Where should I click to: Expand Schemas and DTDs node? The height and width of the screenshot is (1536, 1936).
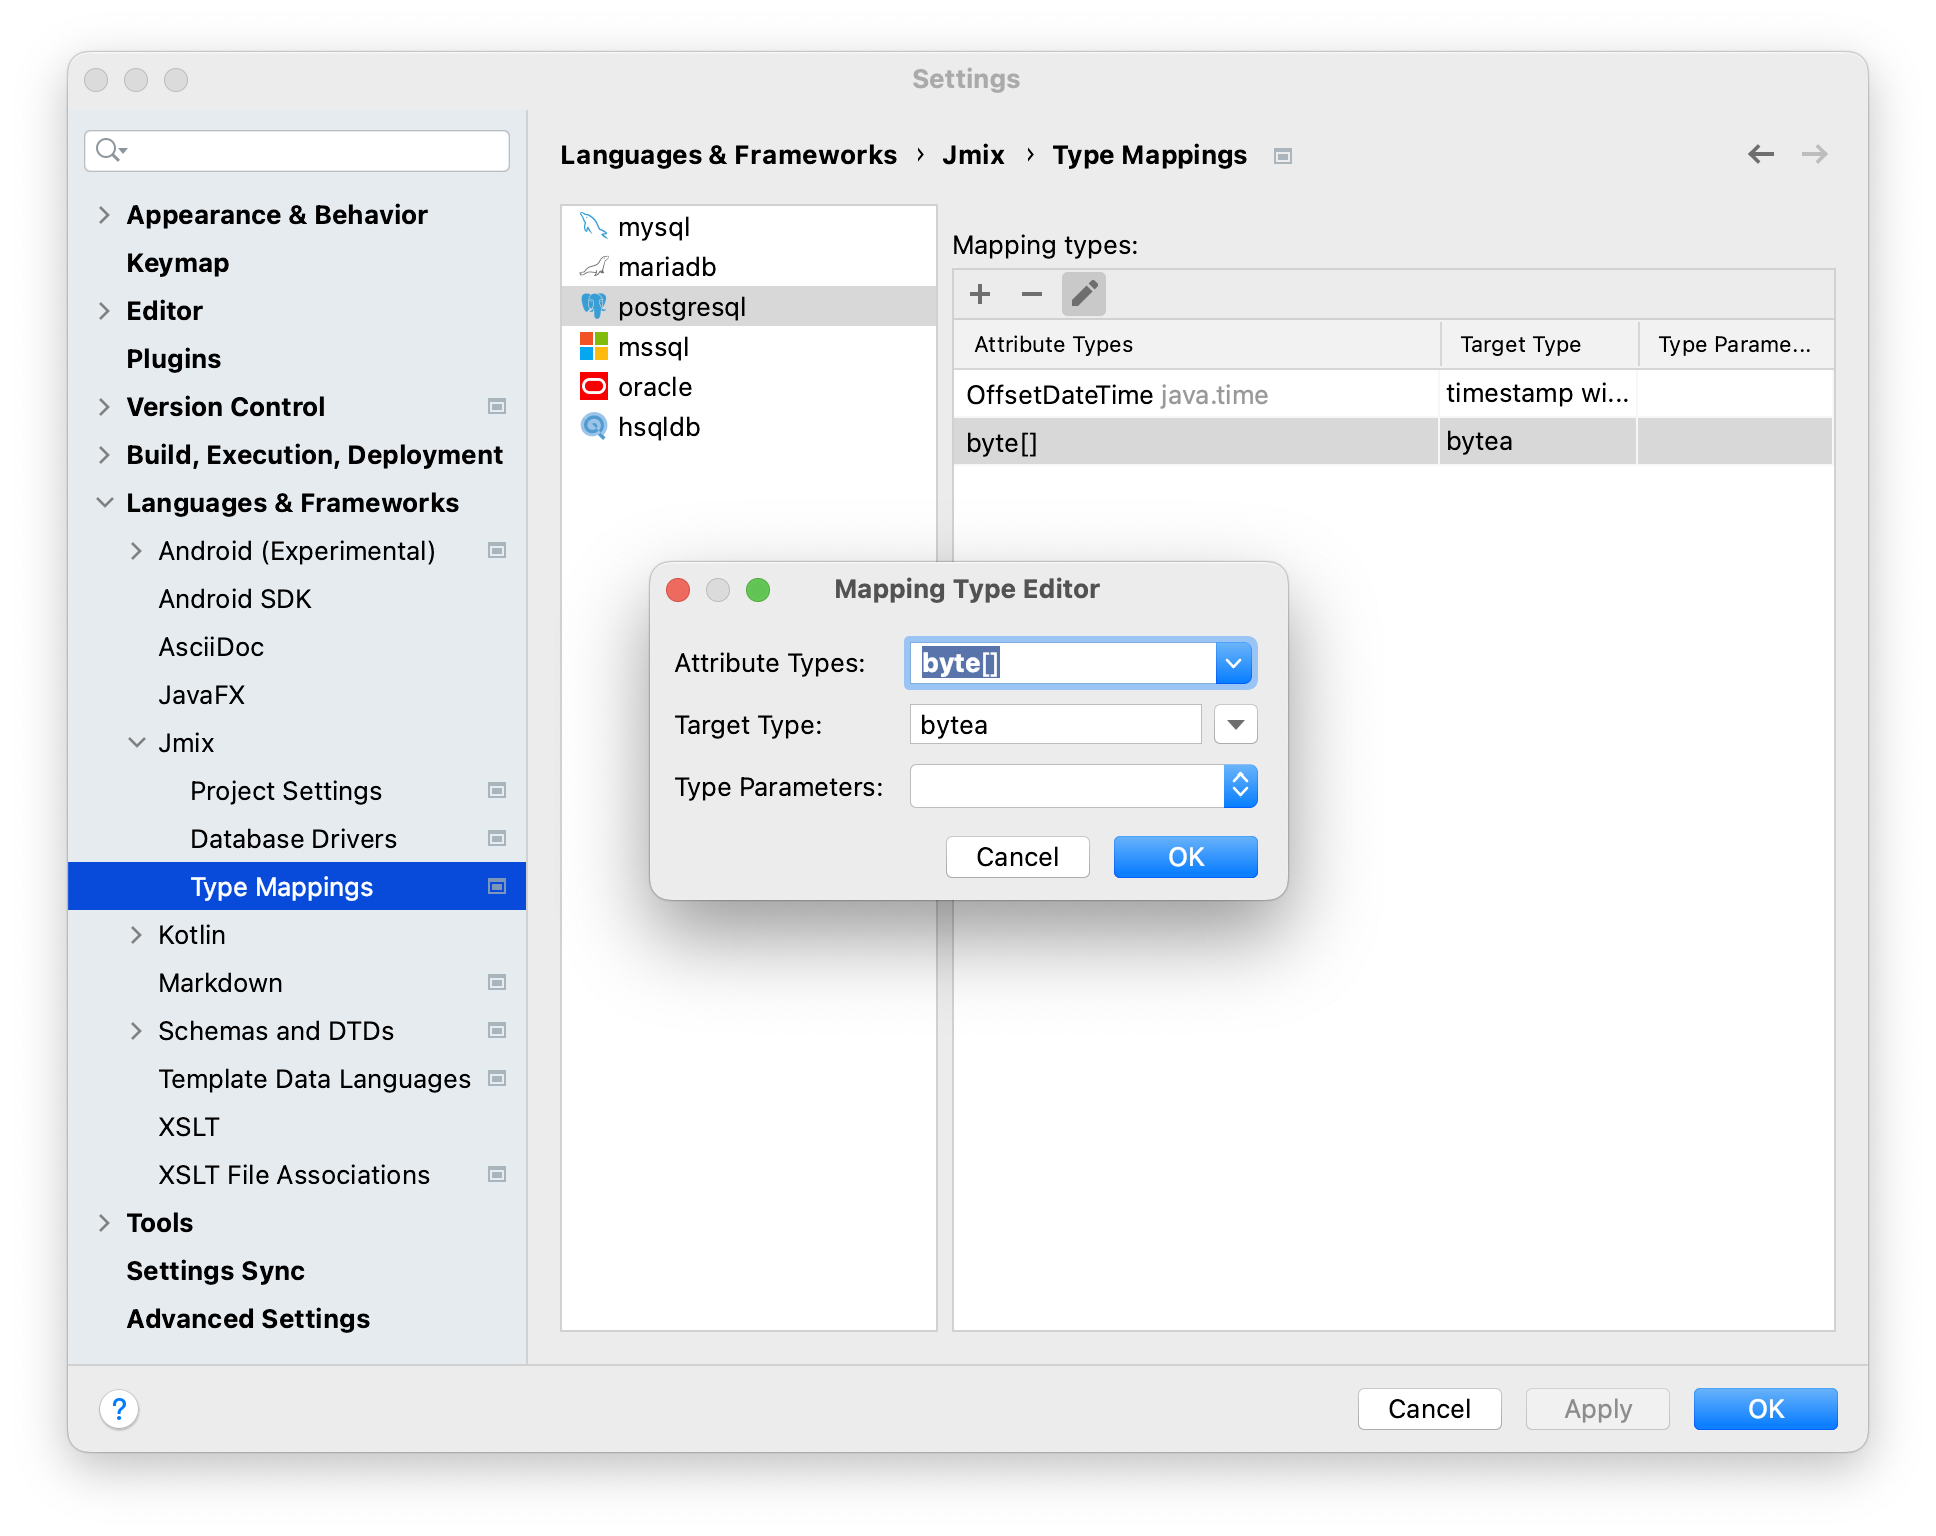pos(136,1031)
